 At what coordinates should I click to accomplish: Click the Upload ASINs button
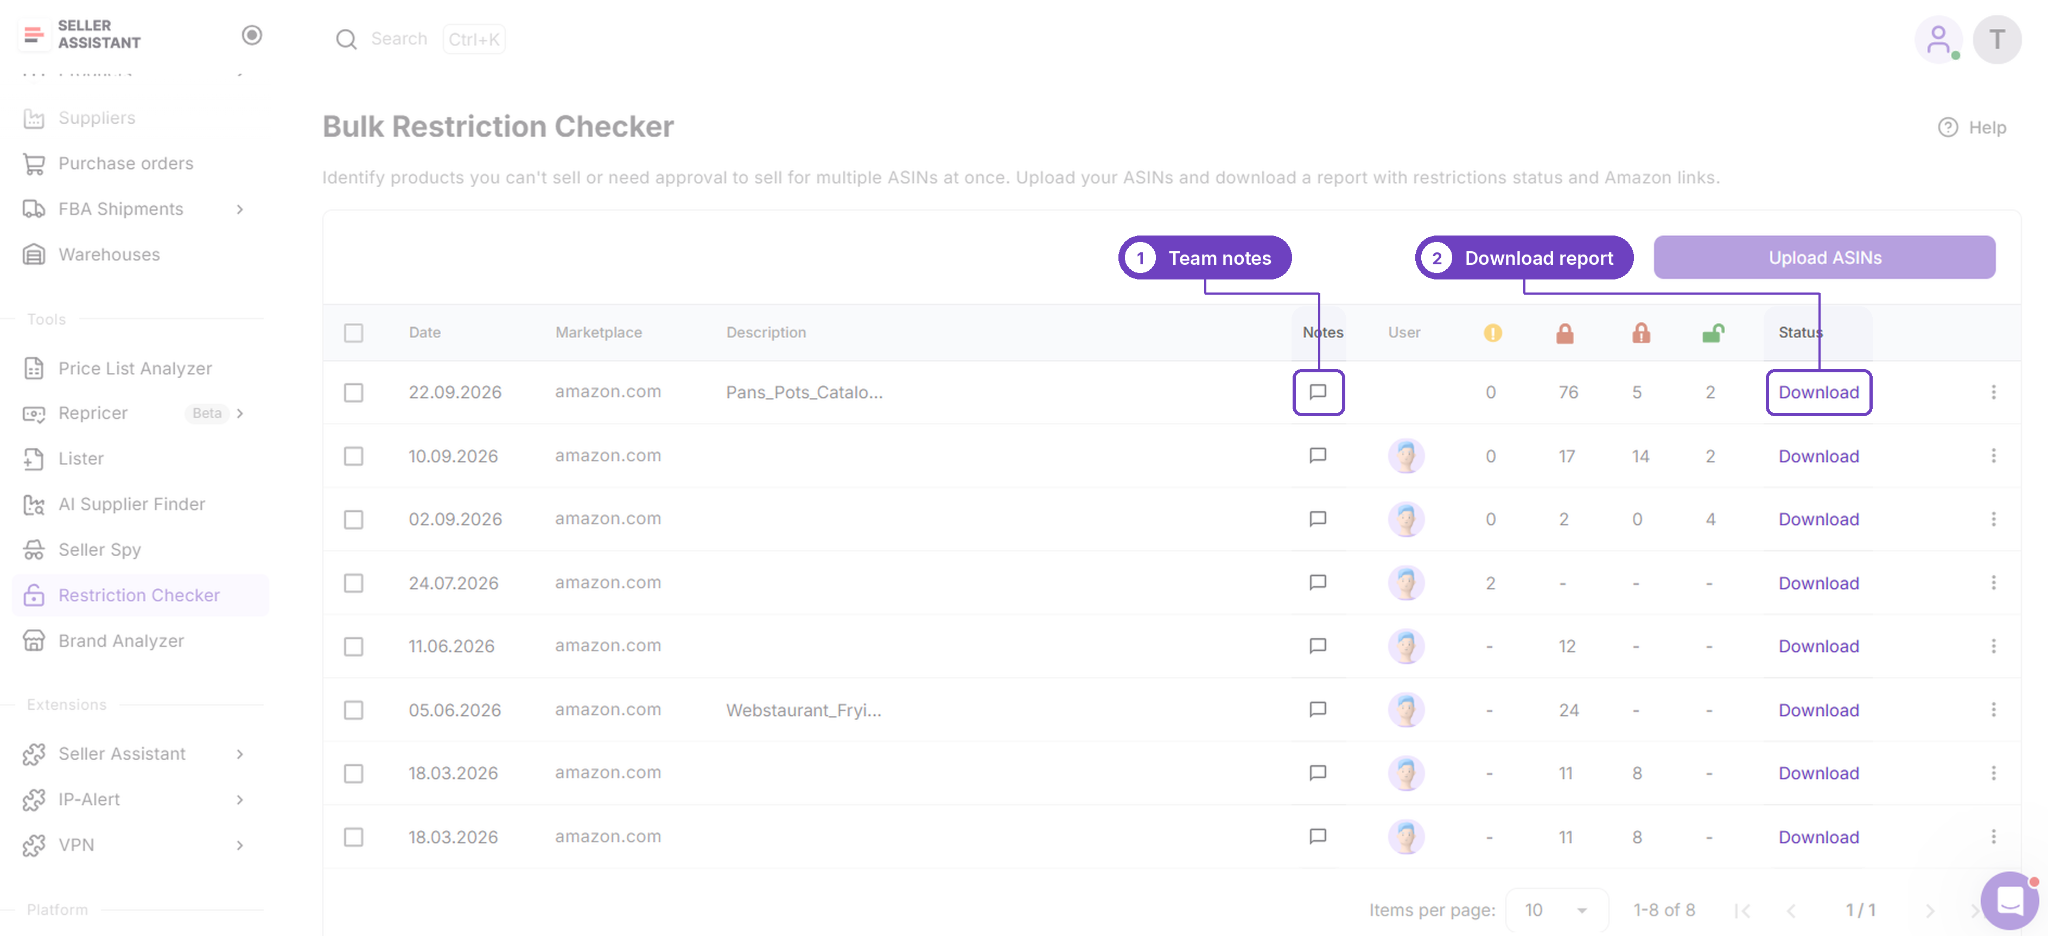click(x=1825, y=258)
